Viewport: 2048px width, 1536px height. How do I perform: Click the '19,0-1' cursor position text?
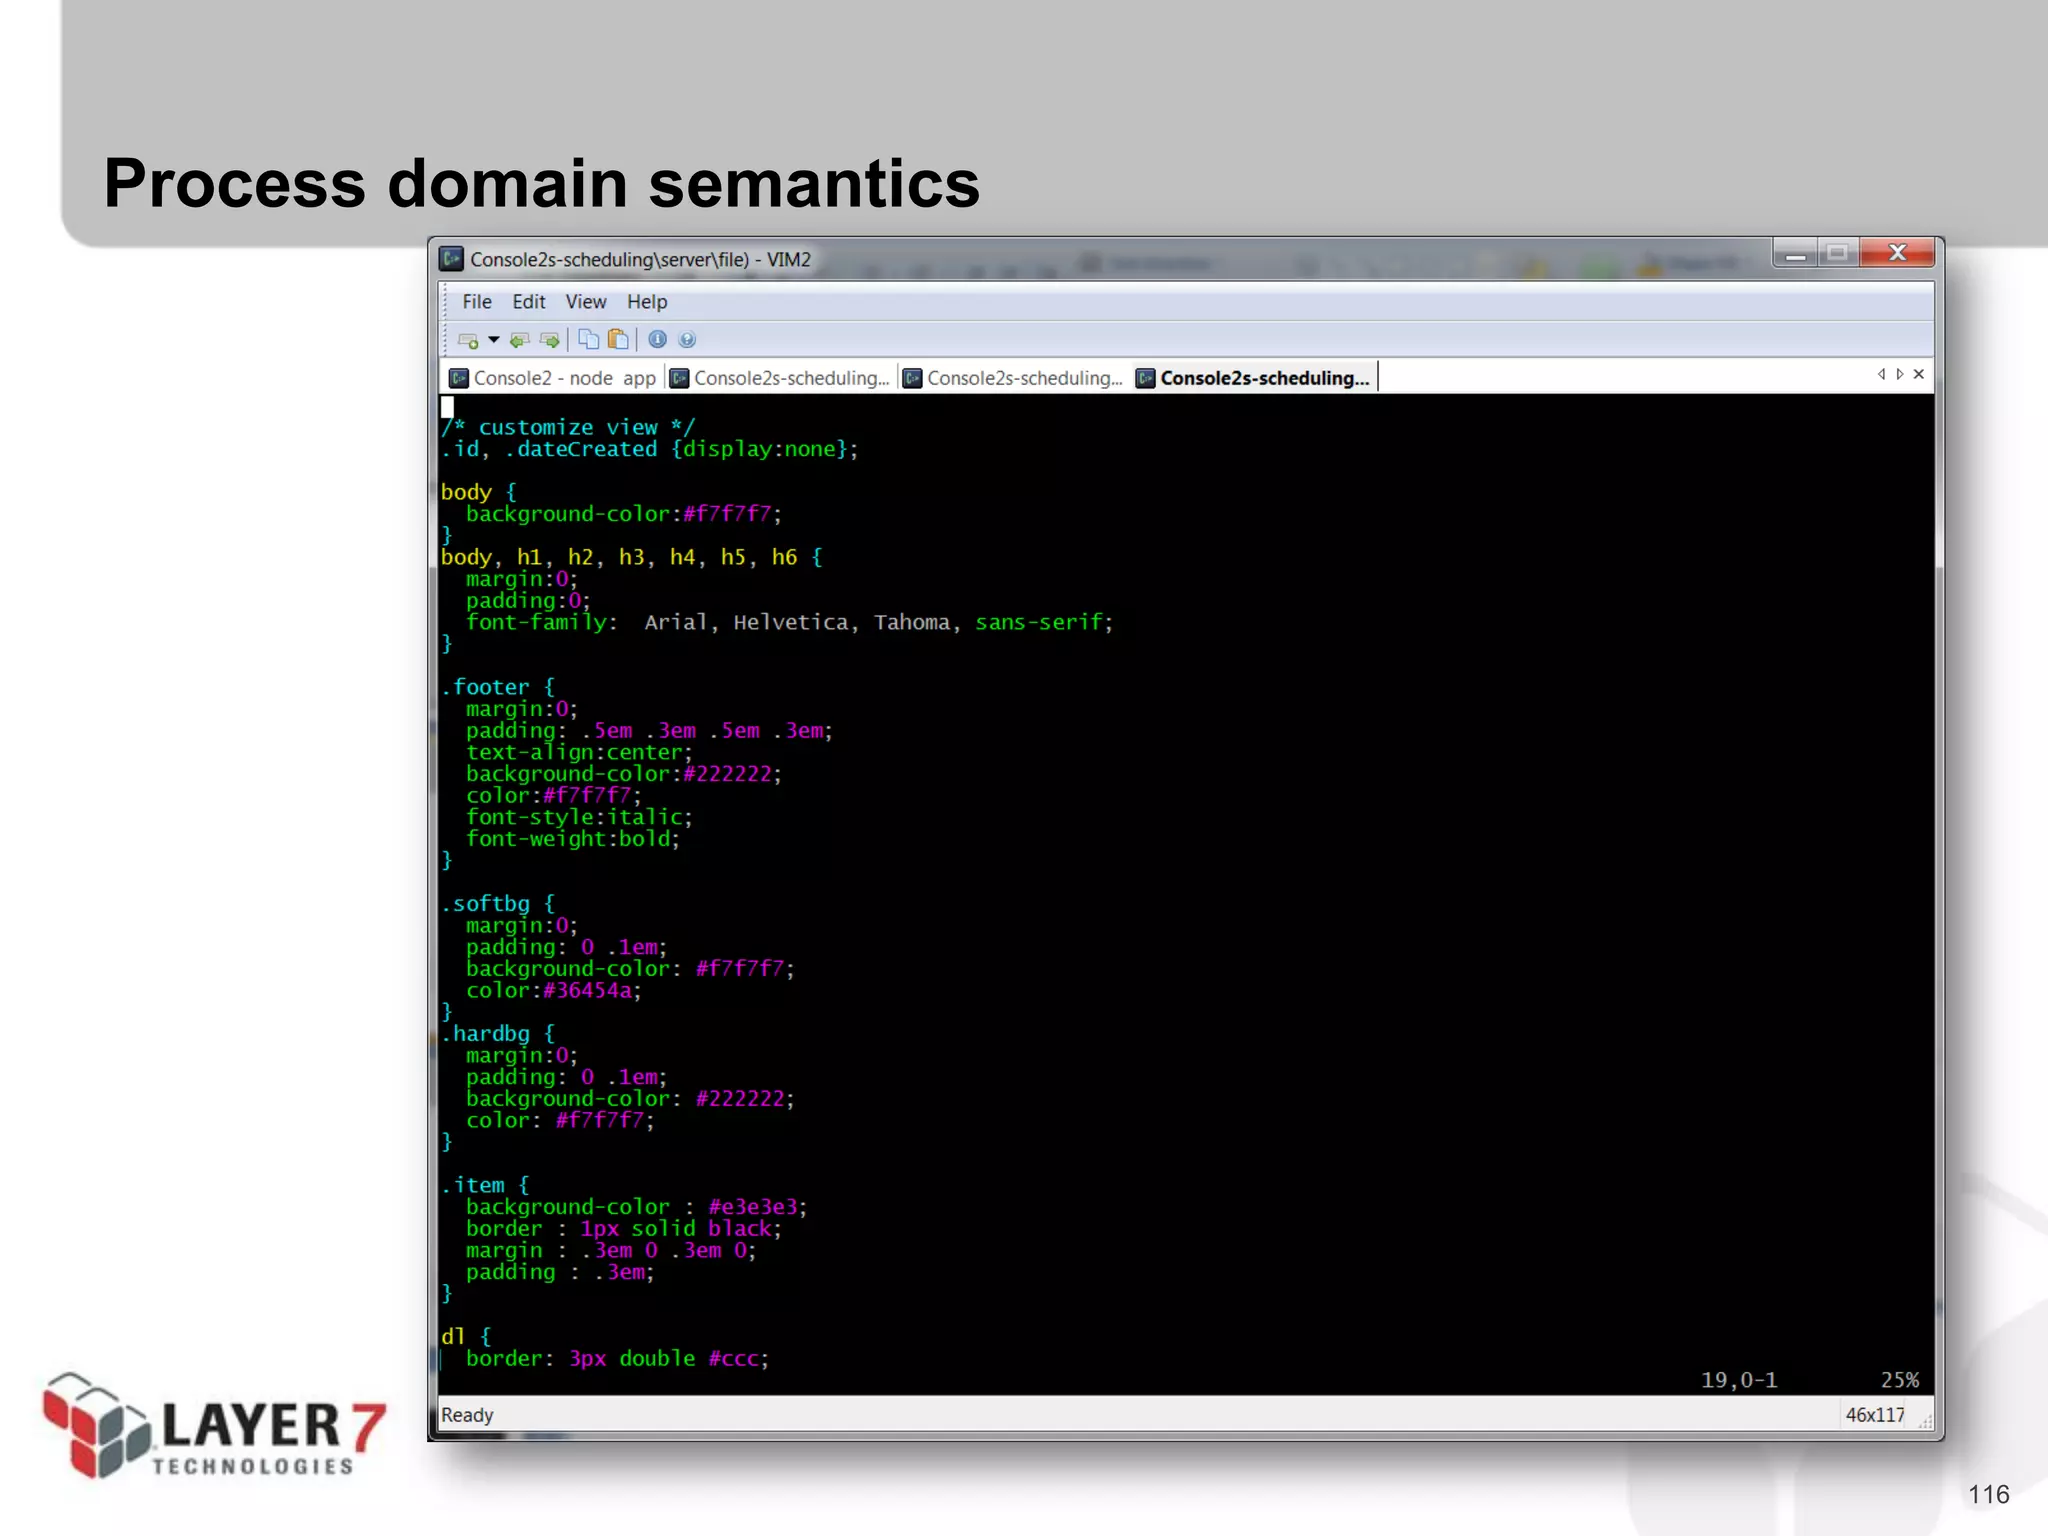coord(1739,1380)
